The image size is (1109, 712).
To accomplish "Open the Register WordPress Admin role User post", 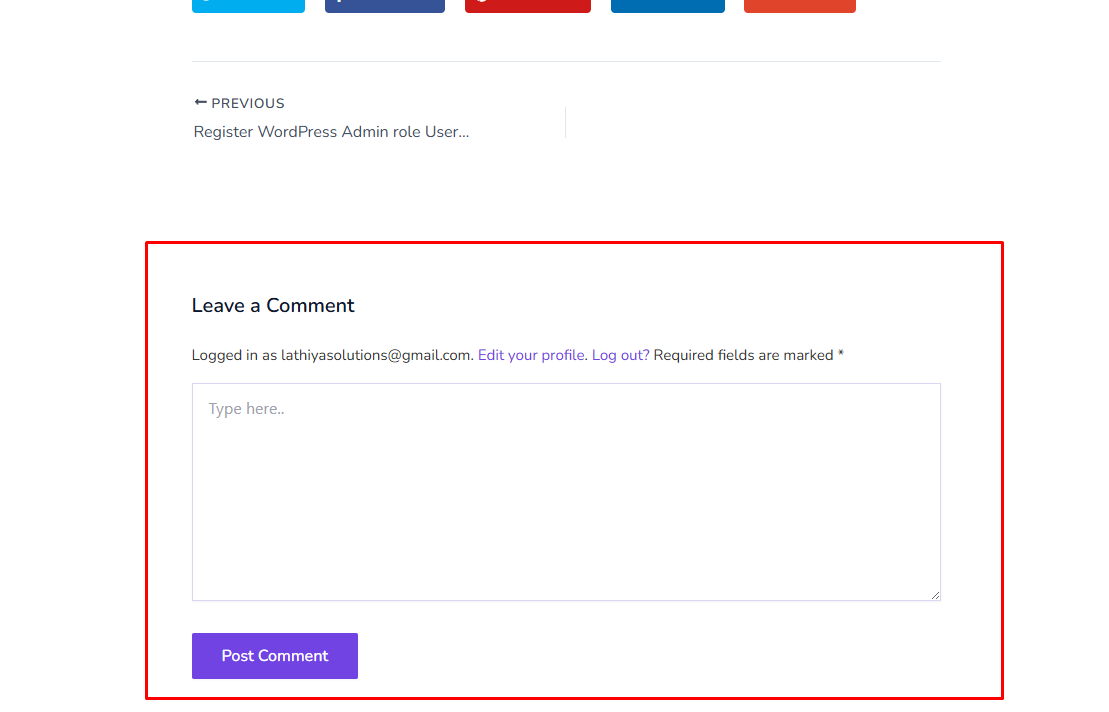I will pyautogui.click(x=331, y=132).
